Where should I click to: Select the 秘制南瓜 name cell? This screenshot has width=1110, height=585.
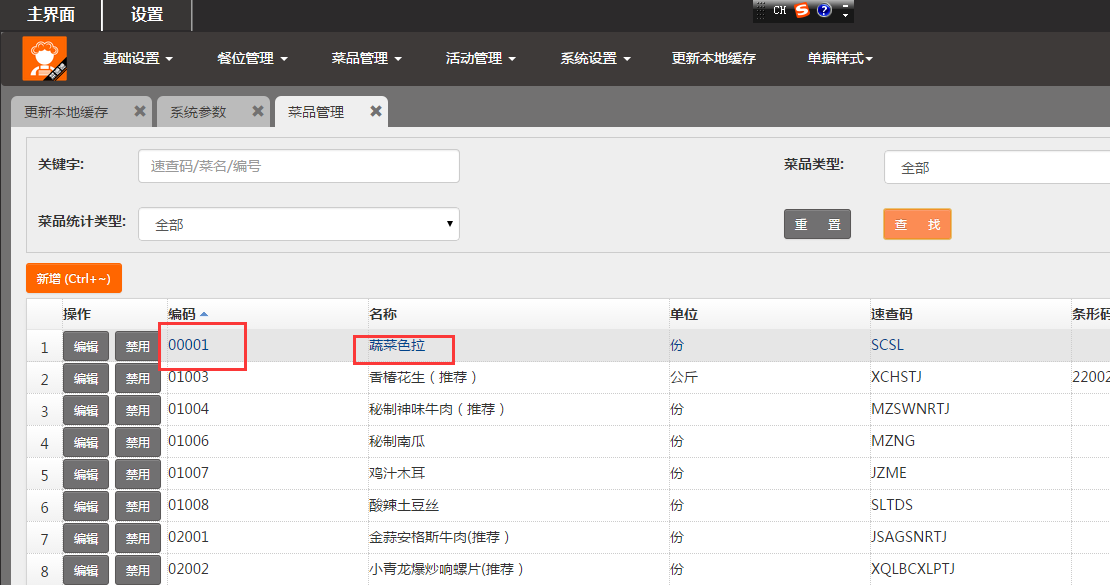(x=397, y=441)
